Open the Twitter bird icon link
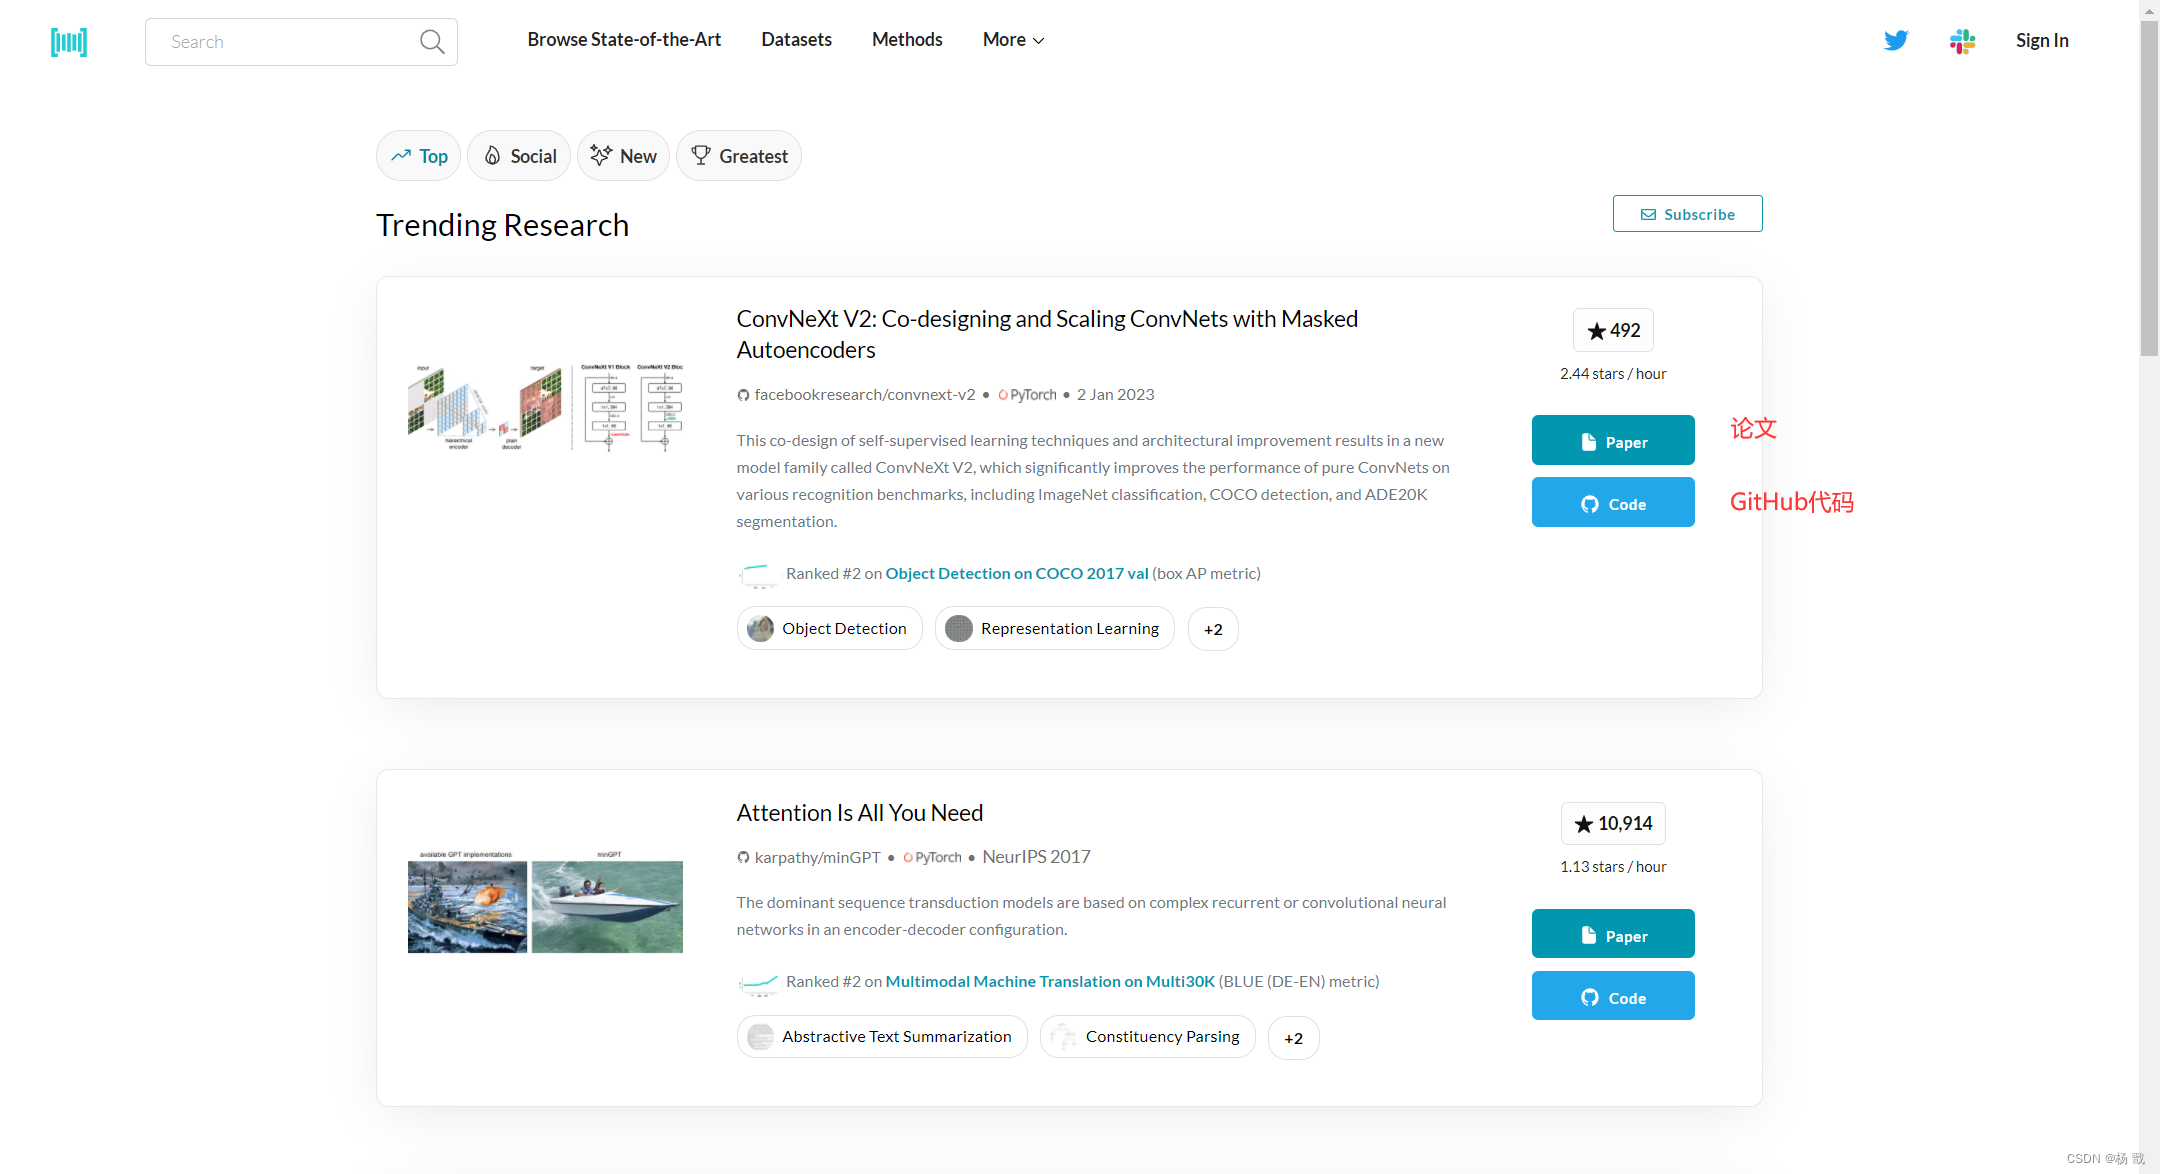This screenshot has height=1174, width=2160. pos(1896,40)
